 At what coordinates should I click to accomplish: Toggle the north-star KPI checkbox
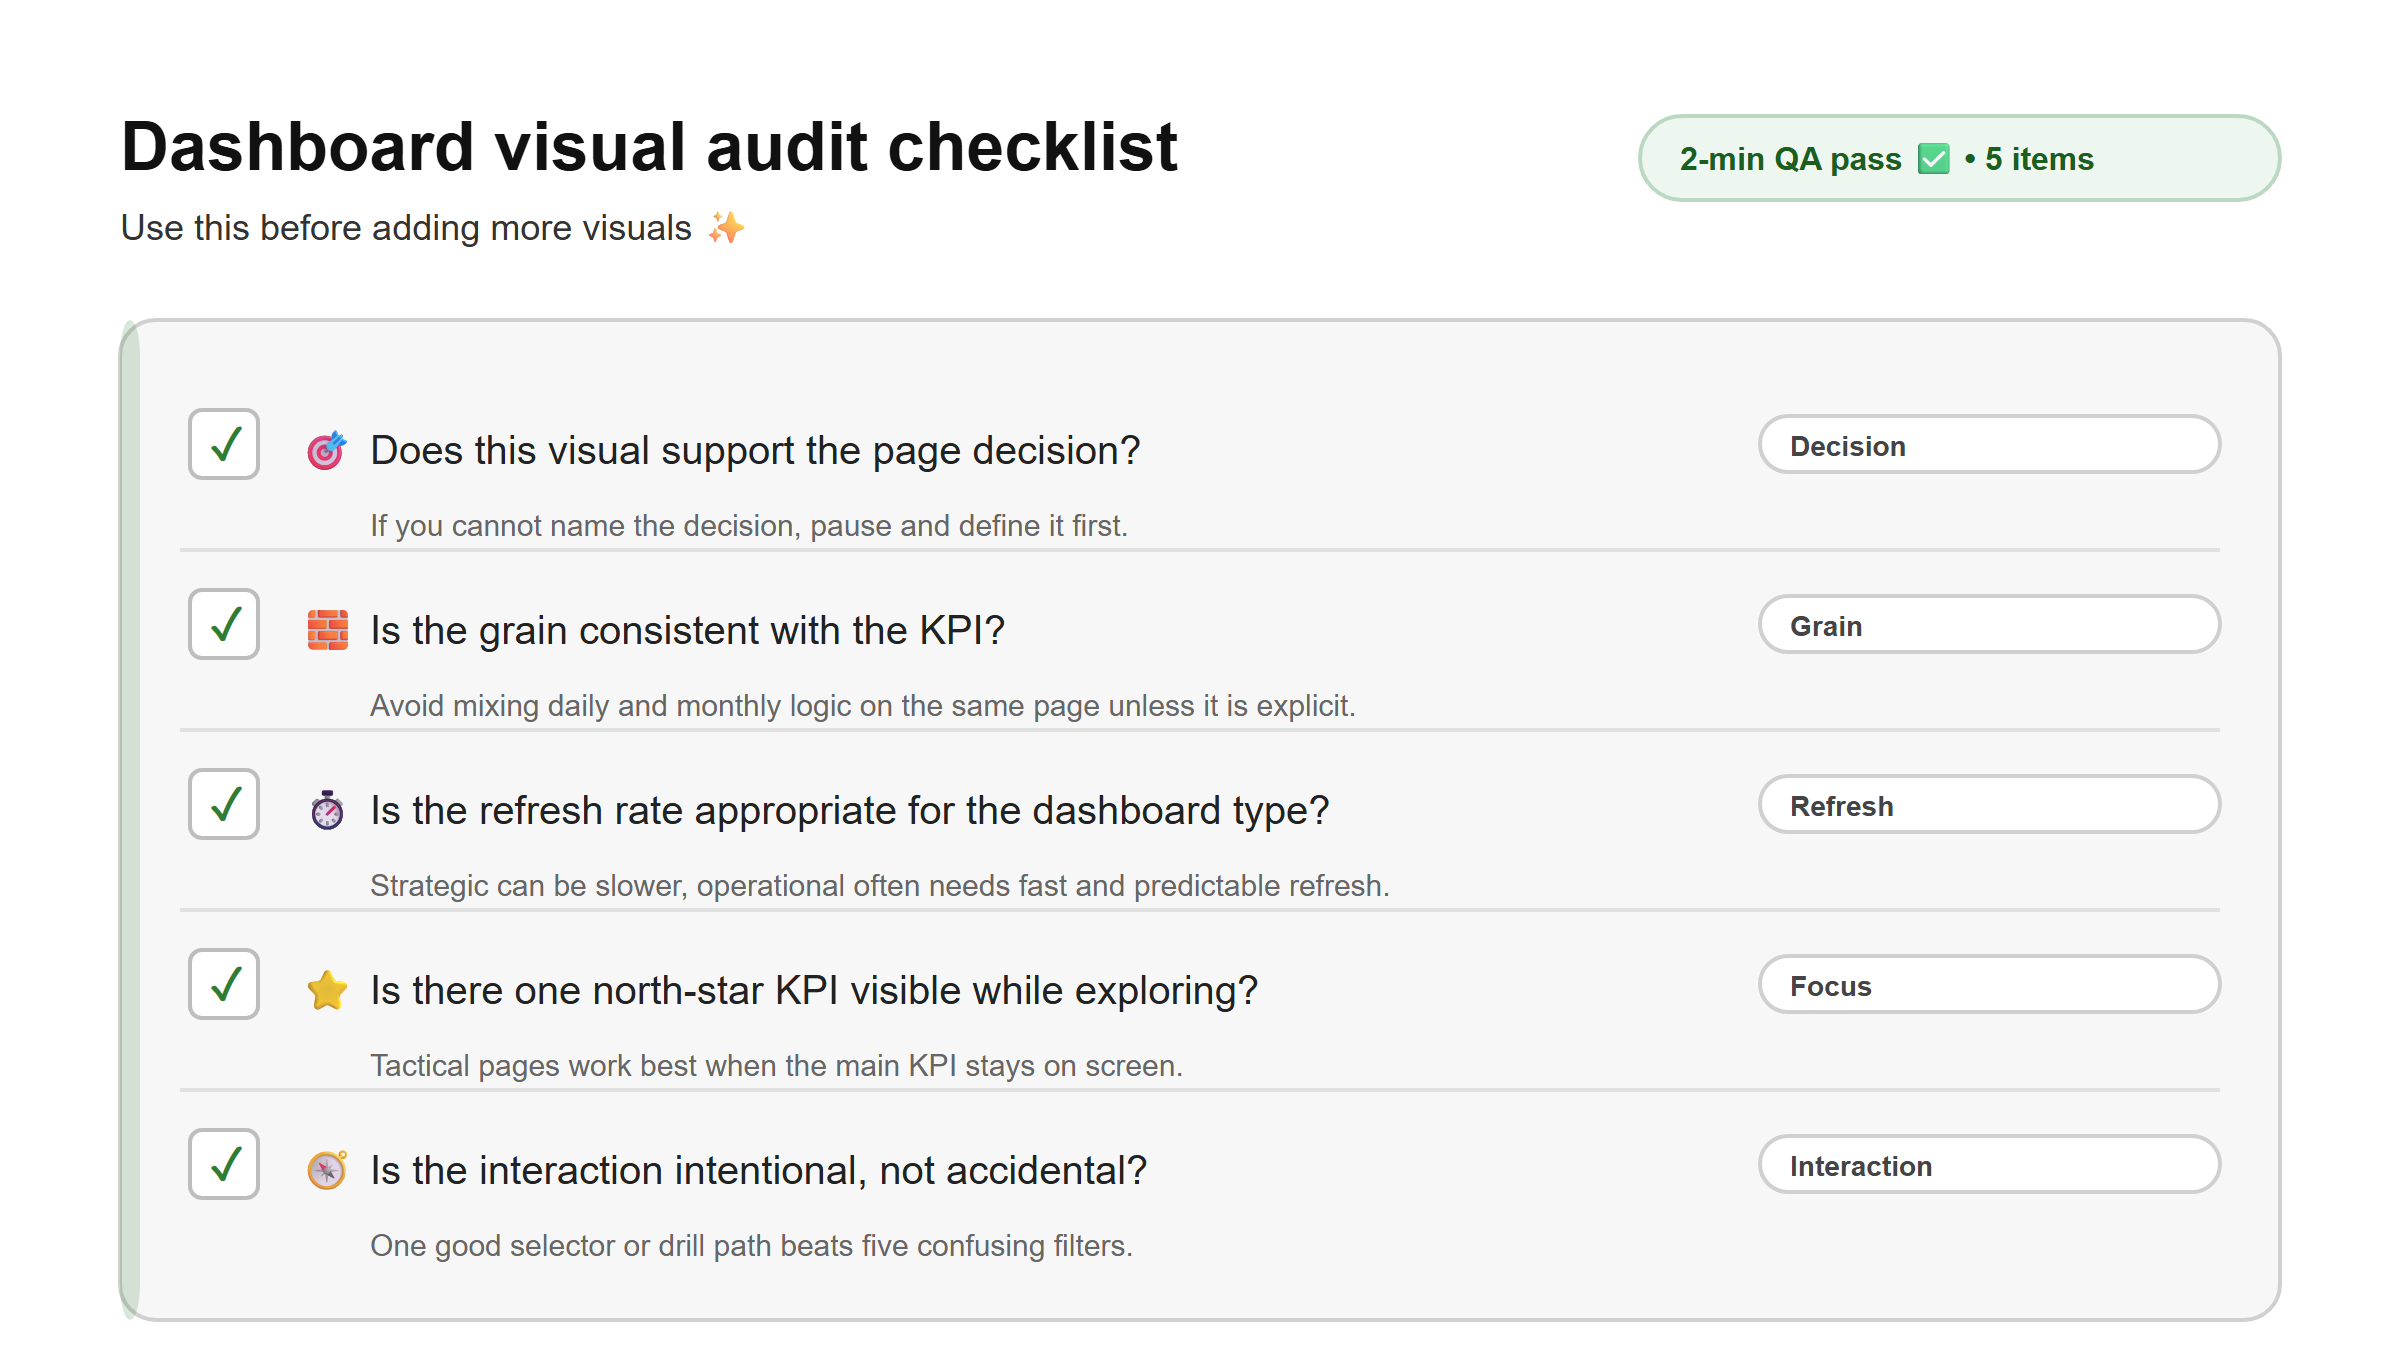click(x=224, y=984)
